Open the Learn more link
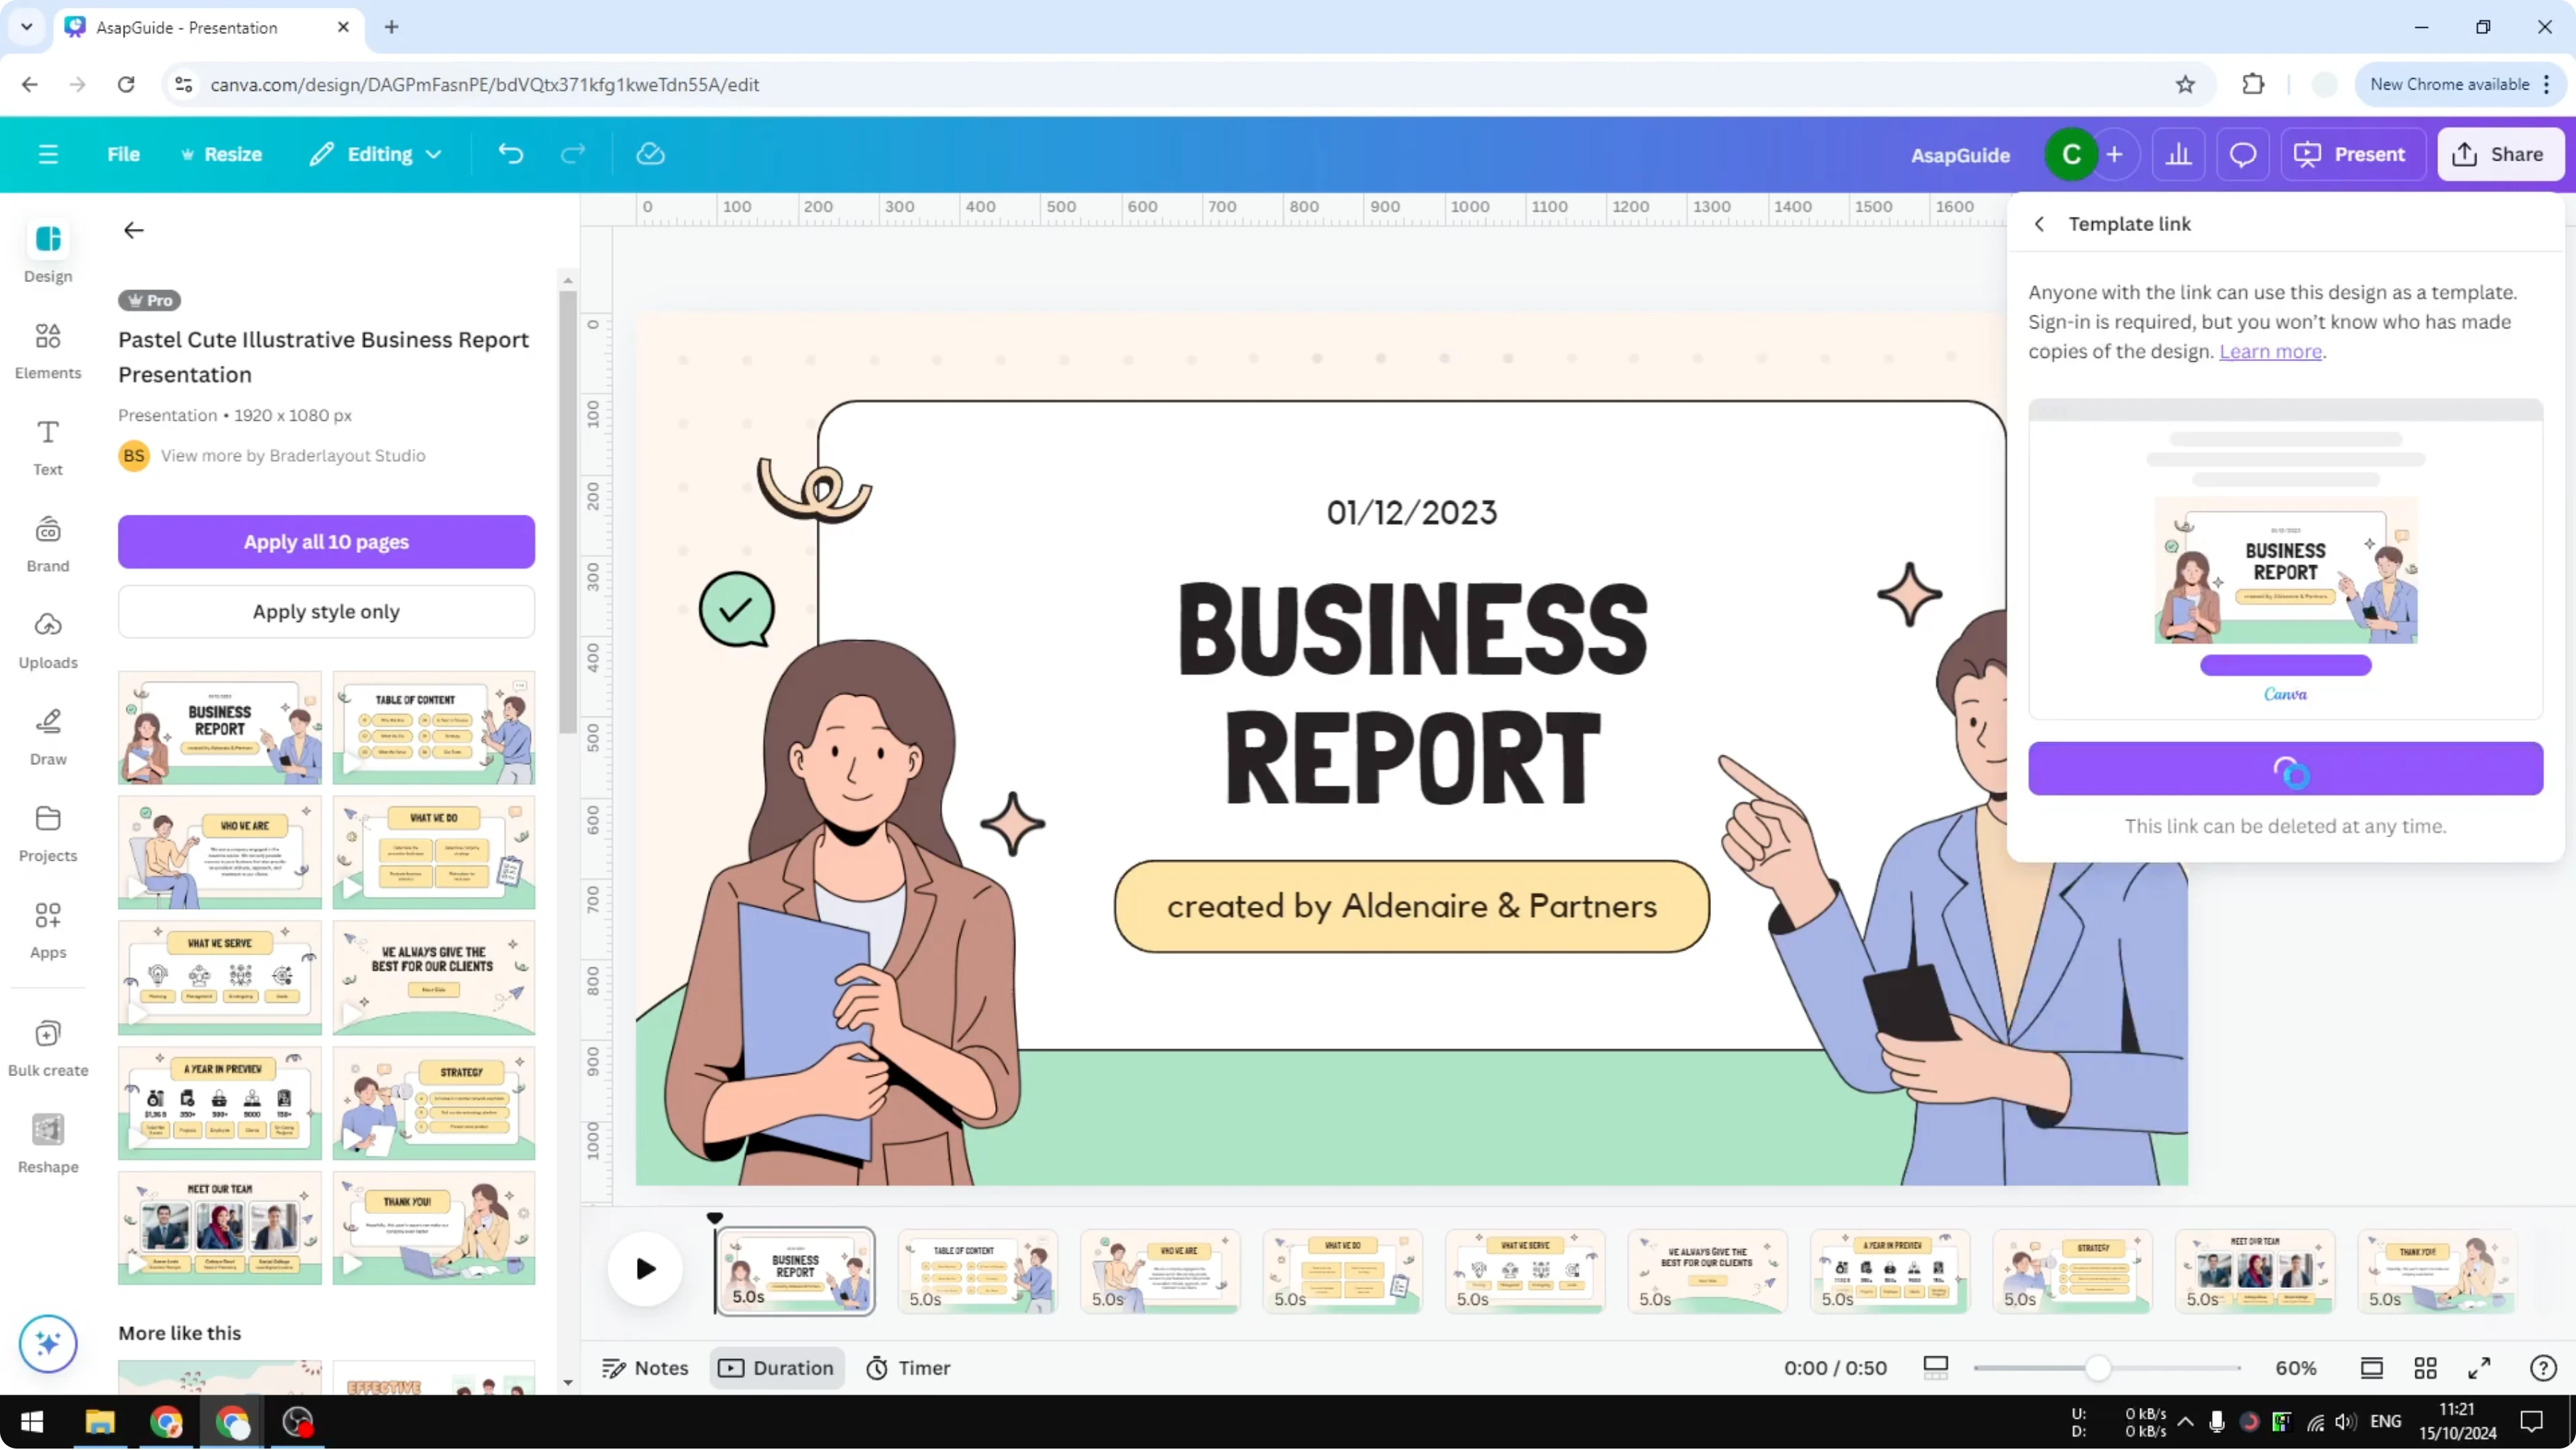Image resolution: width=2576 pixels, height=1450 pixels. pos(2272,351)
